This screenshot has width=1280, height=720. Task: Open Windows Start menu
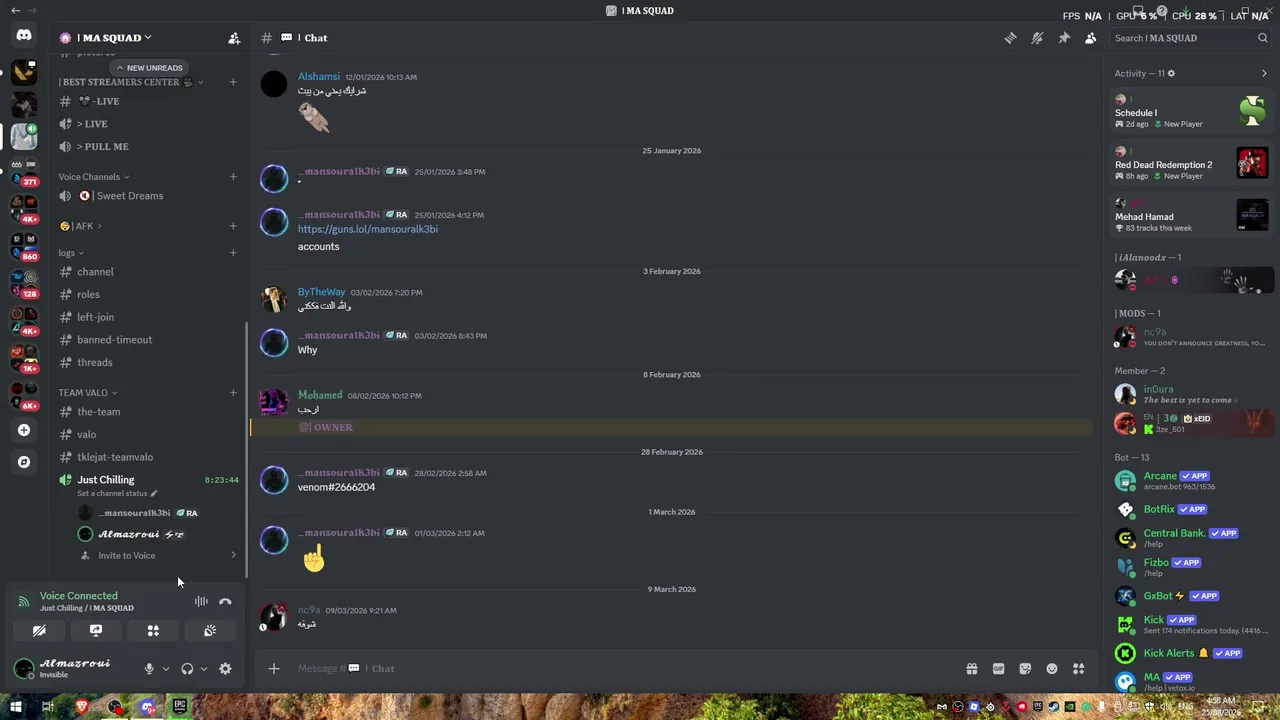(16, 707)
